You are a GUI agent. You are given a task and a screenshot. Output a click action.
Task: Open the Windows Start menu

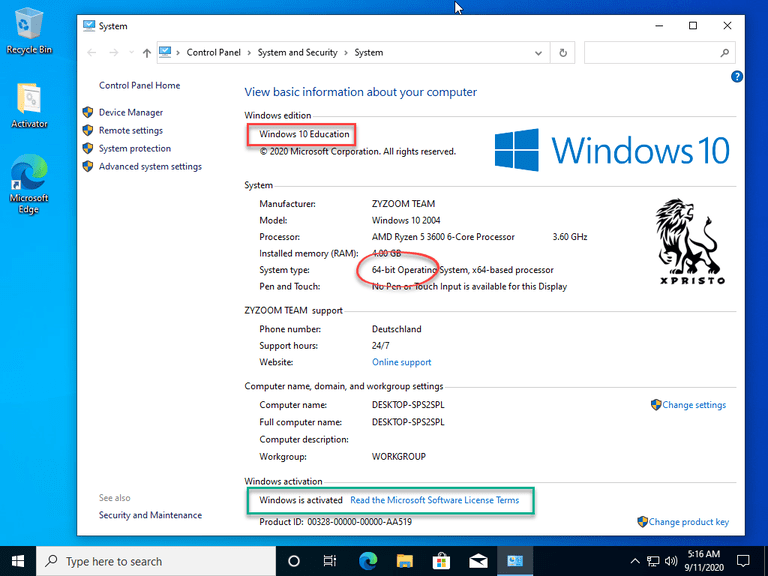point(18,561)
